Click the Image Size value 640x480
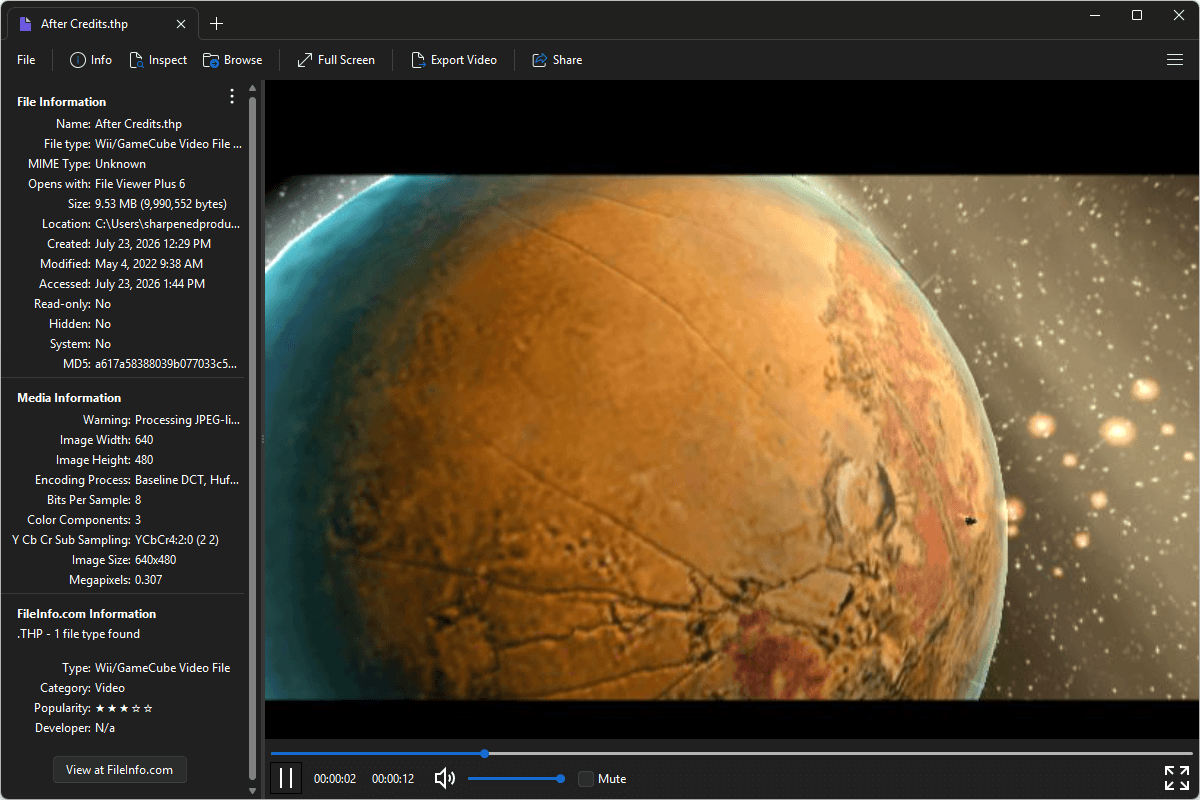Image resolution: width=1200 pixels, height=800 pixels. (x=155, y=560)
